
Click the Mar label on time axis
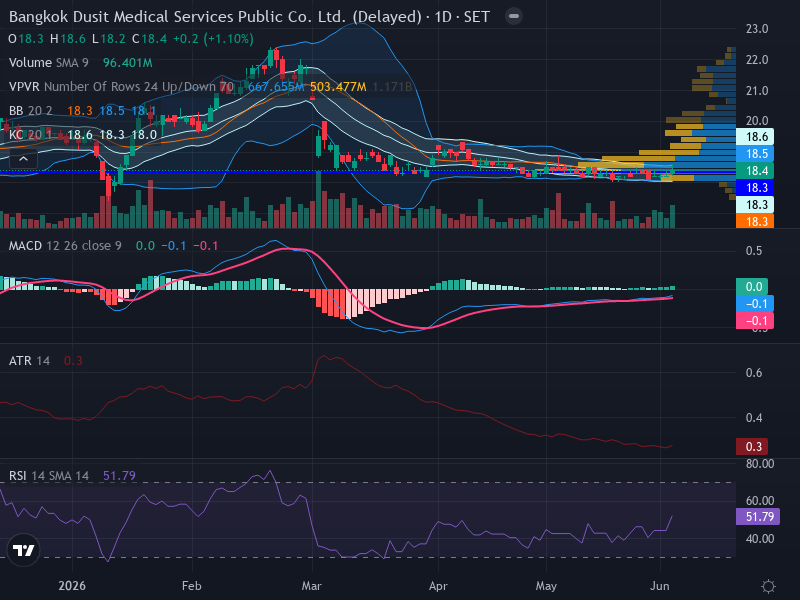click(311, 586)
